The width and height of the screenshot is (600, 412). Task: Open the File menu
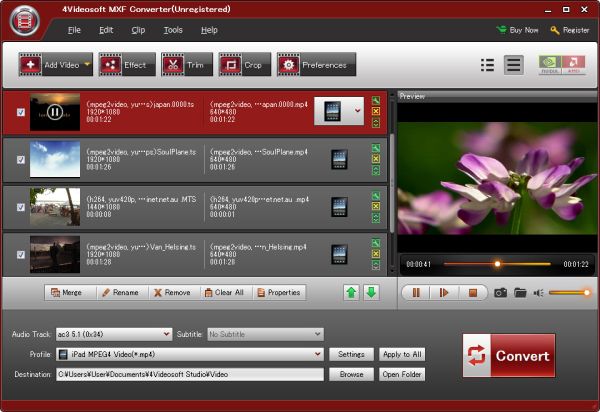coord(74,30)
